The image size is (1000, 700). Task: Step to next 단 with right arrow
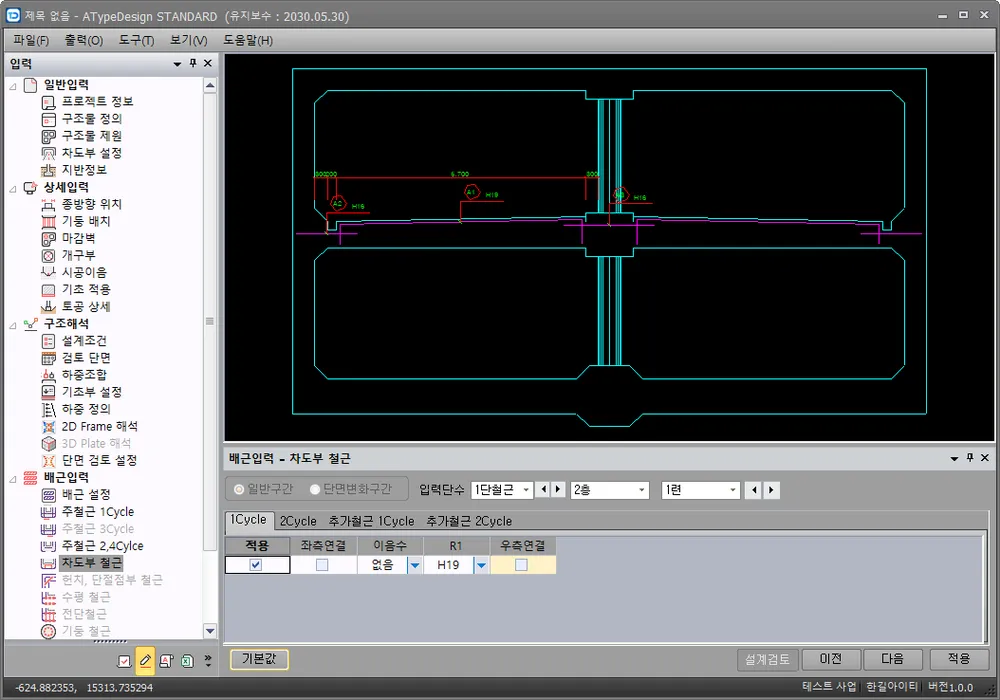558,490
